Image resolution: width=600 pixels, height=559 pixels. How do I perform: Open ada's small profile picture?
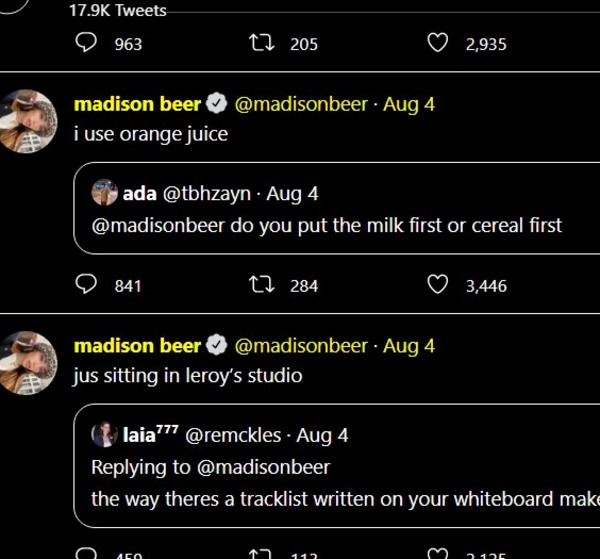point(104,192)
